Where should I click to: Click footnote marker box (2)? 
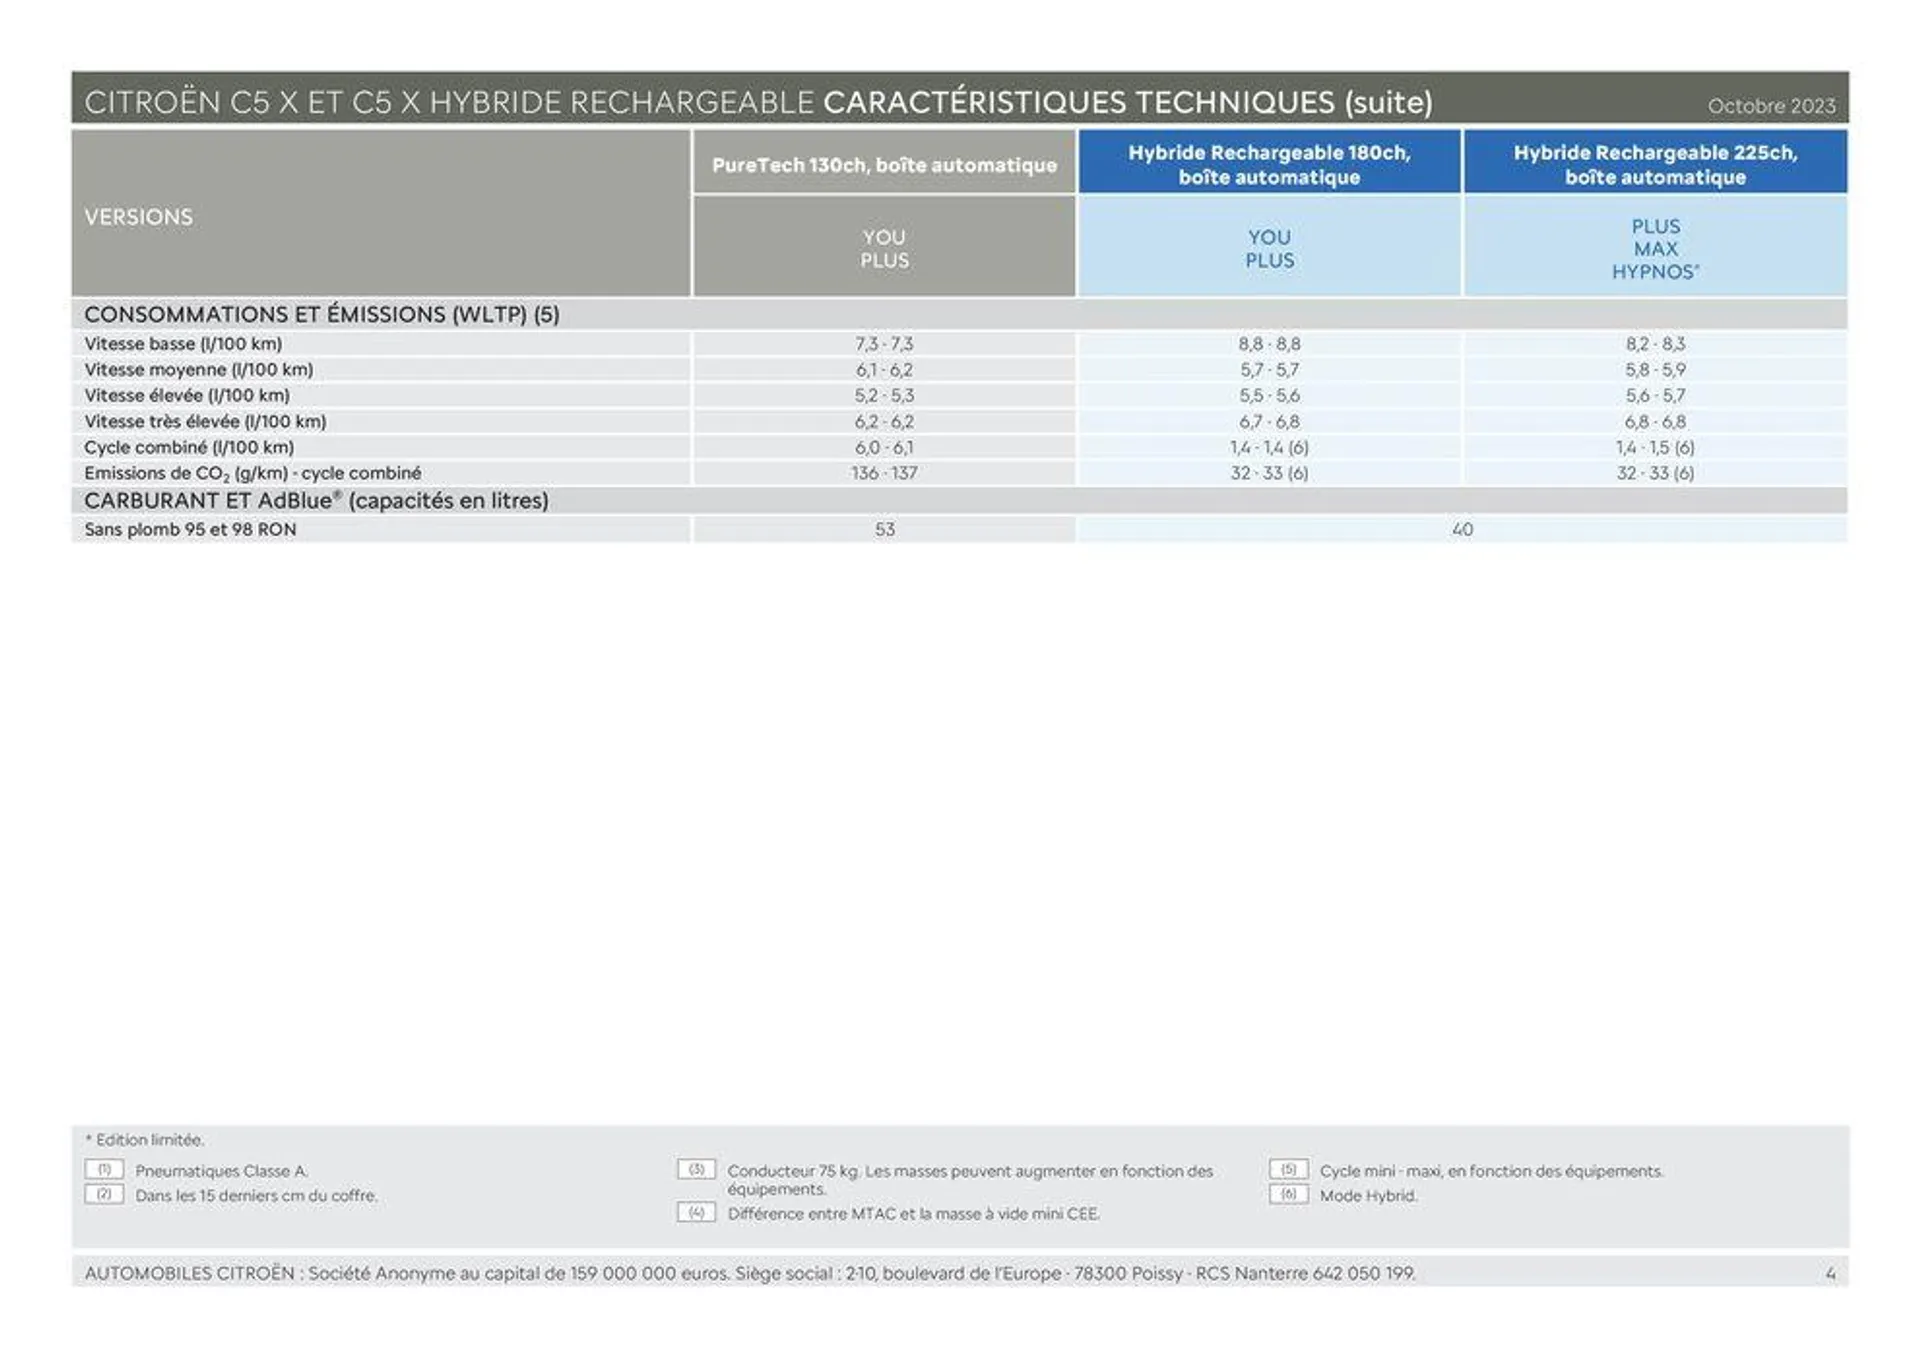(x=104, y=1194)
